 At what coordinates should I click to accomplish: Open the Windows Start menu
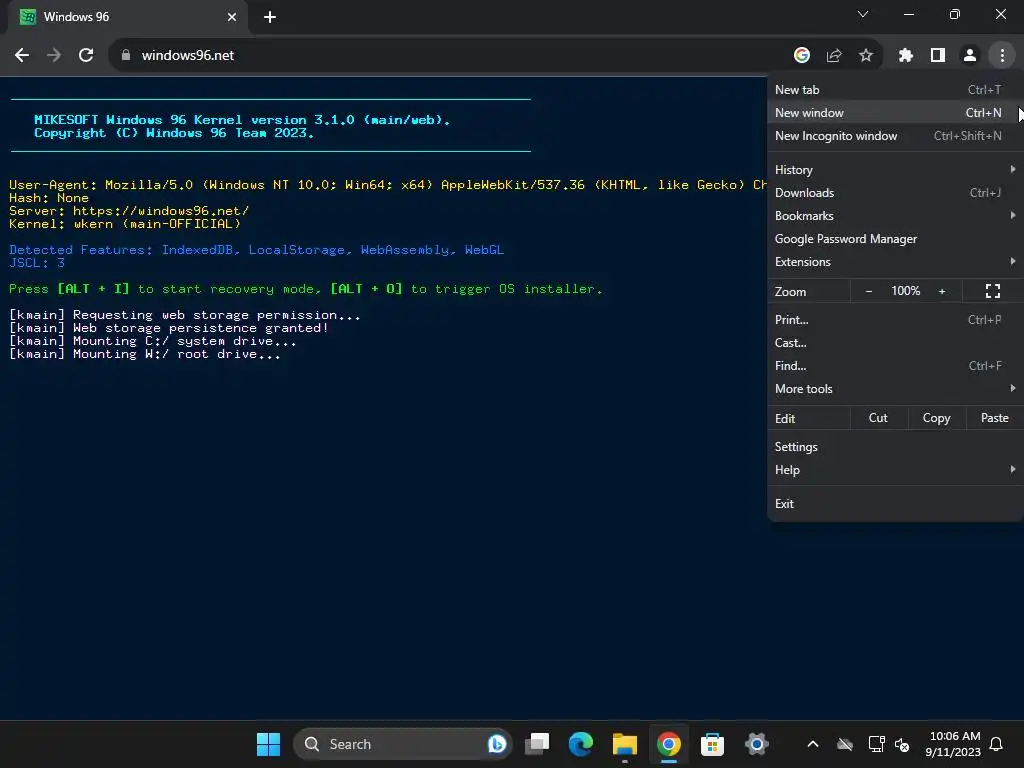tap(268, 744)
